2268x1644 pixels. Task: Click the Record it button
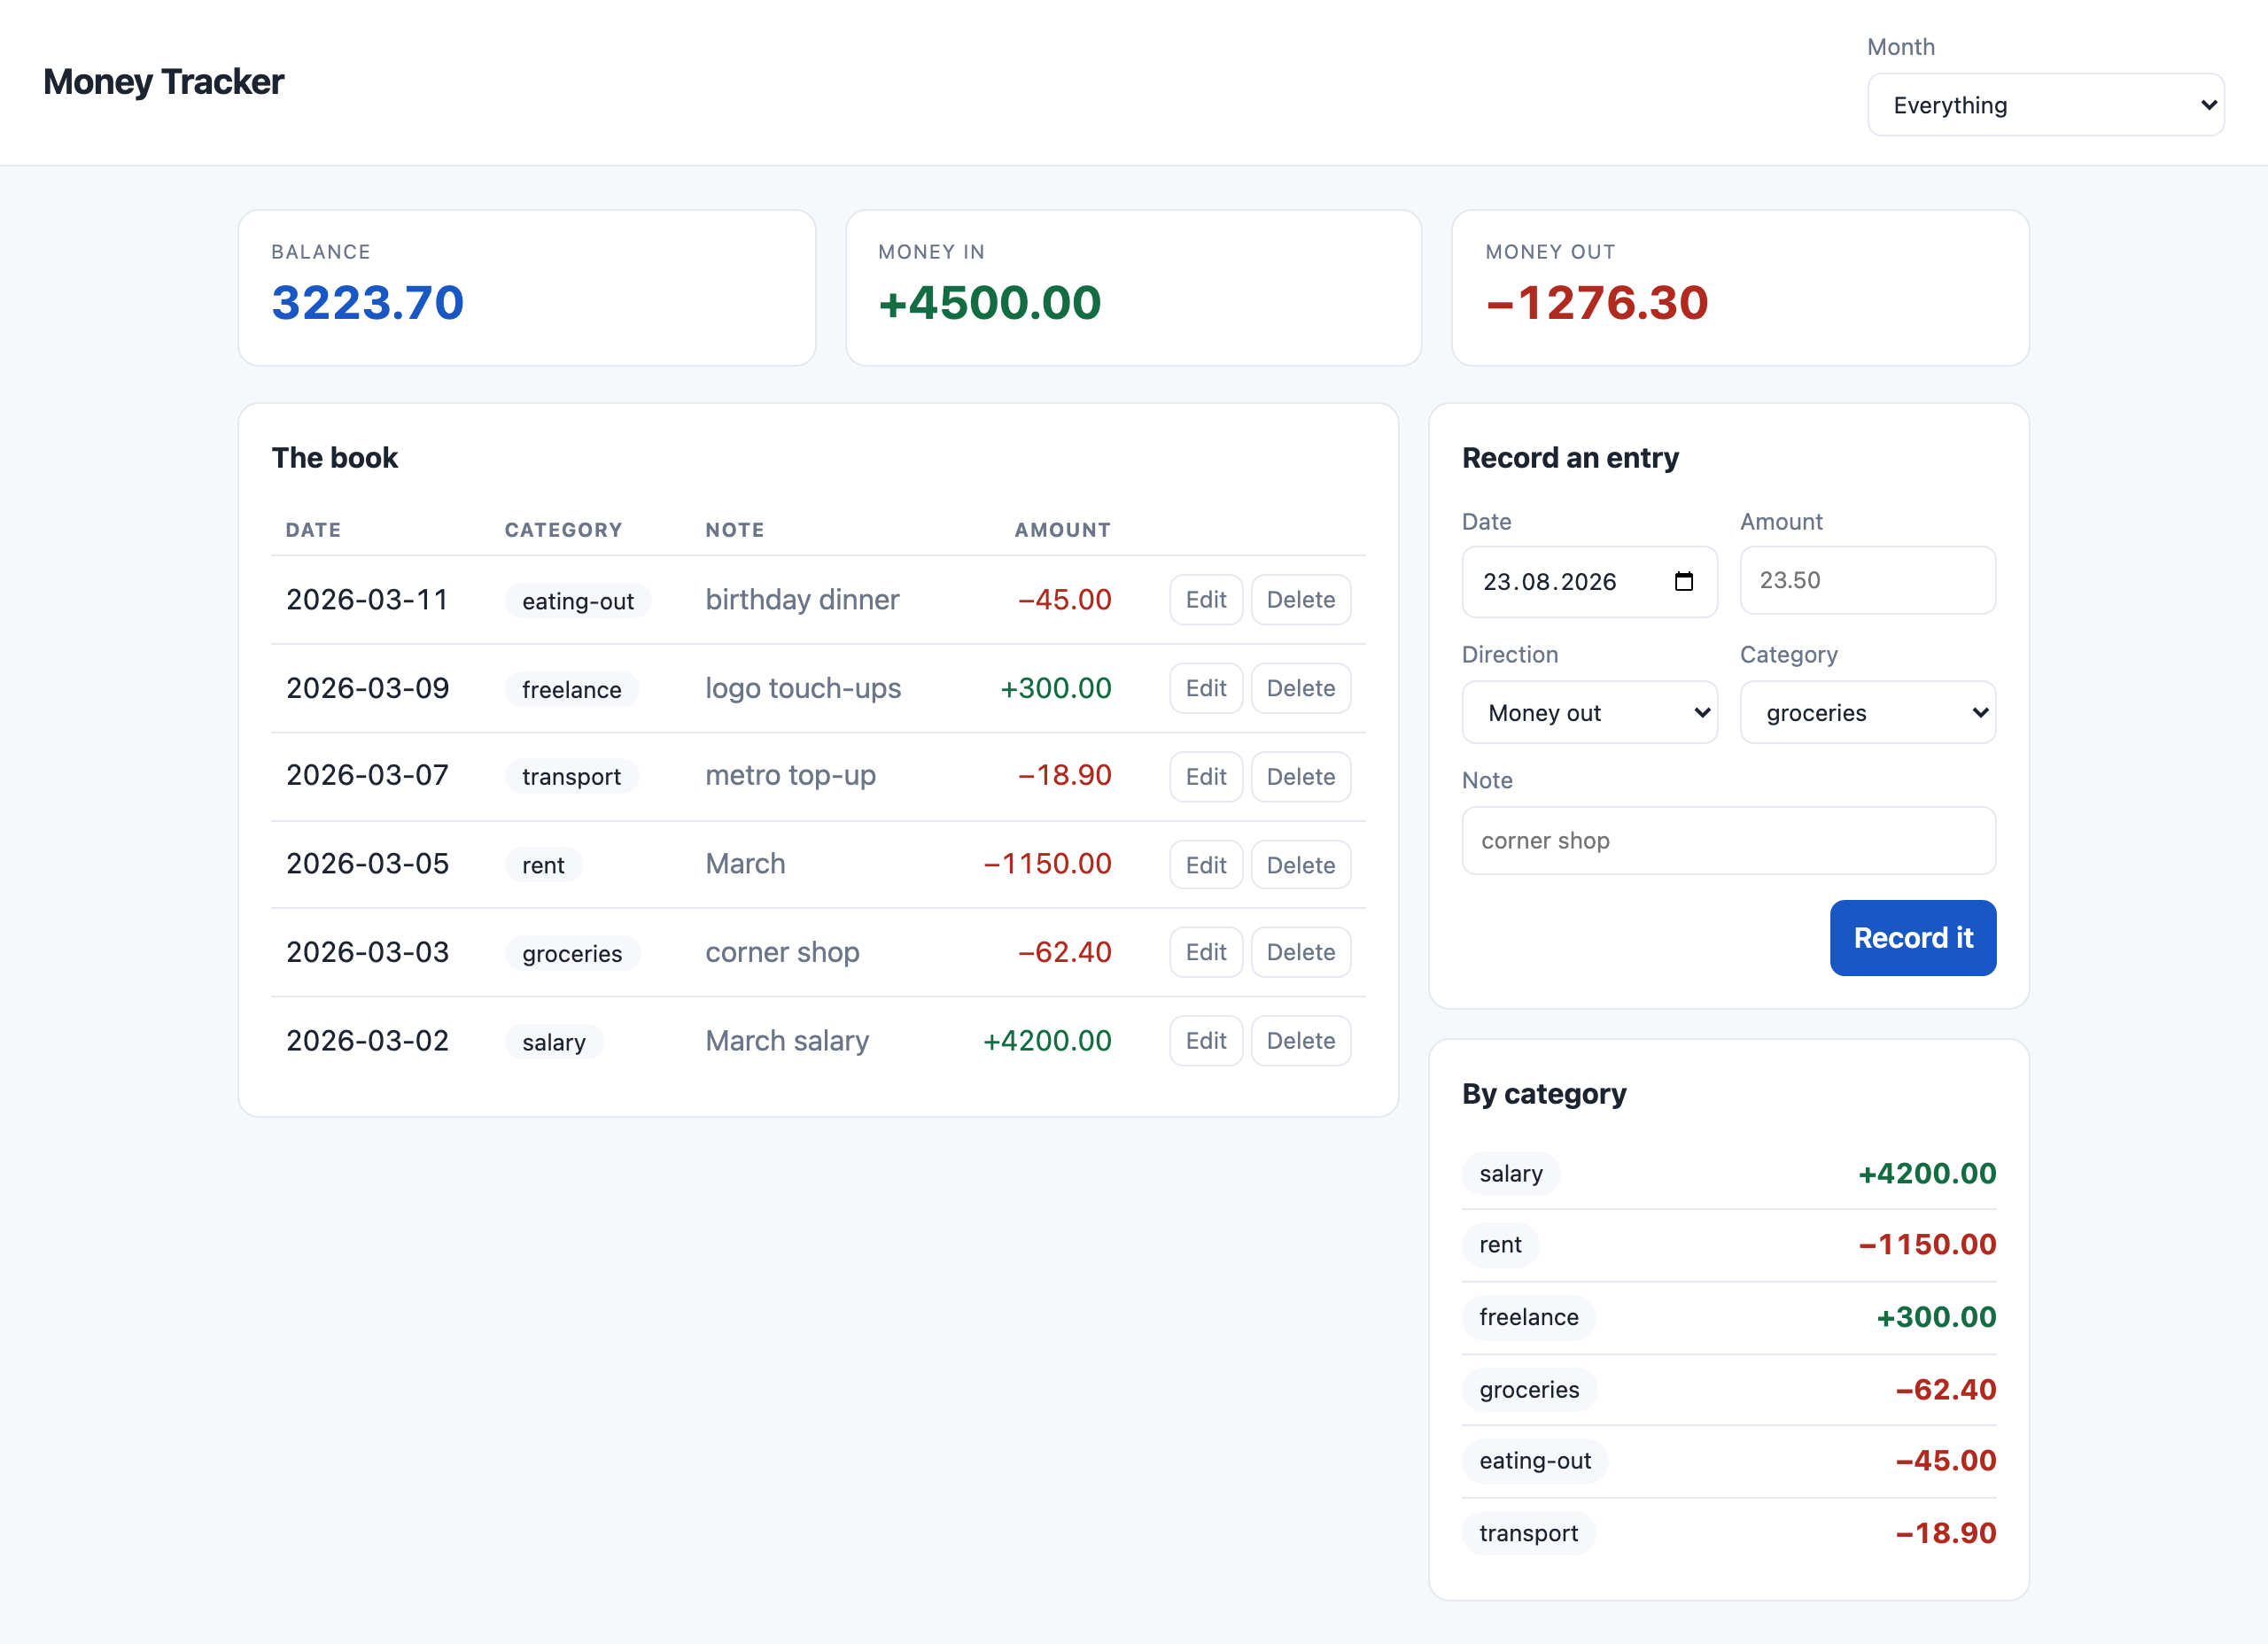[1912, 937]
